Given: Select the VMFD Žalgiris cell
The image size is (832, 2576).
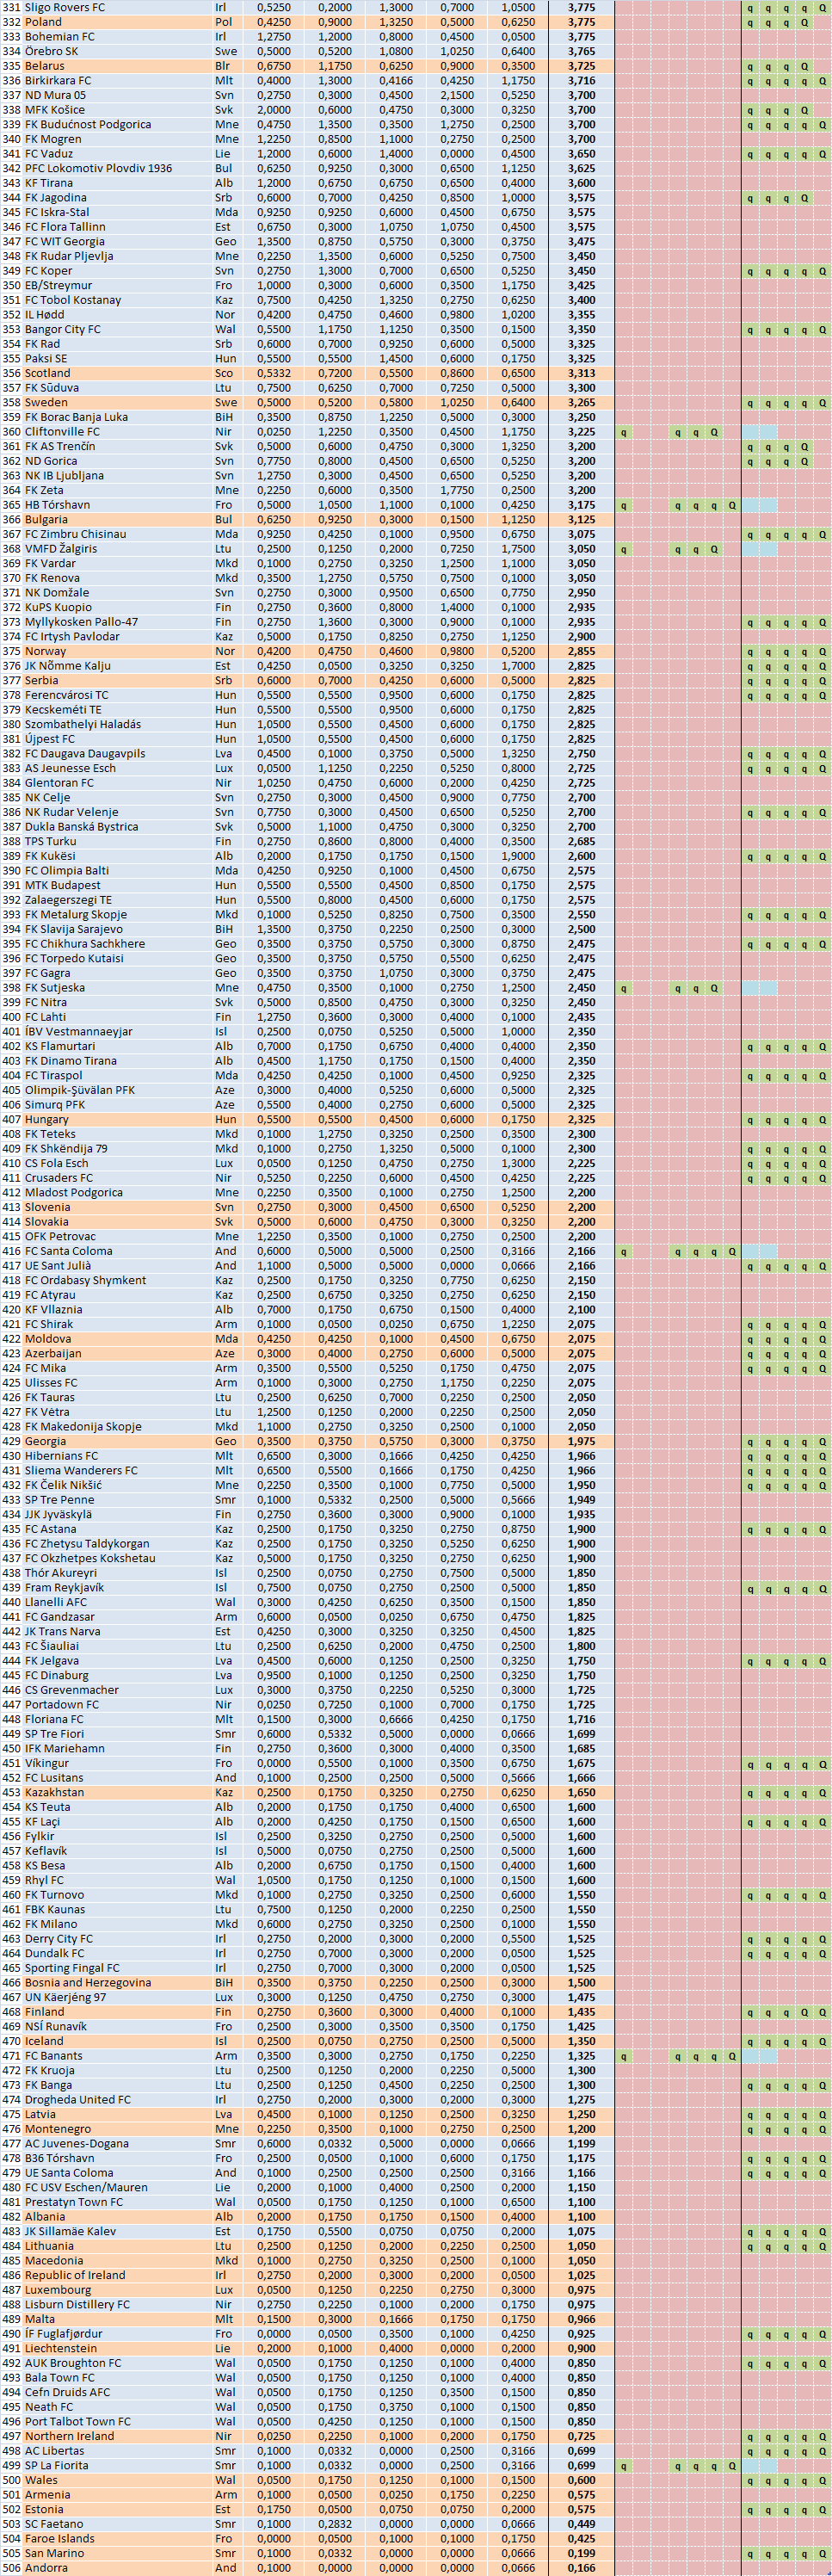Looking at the screenshot, I should 61,549.
